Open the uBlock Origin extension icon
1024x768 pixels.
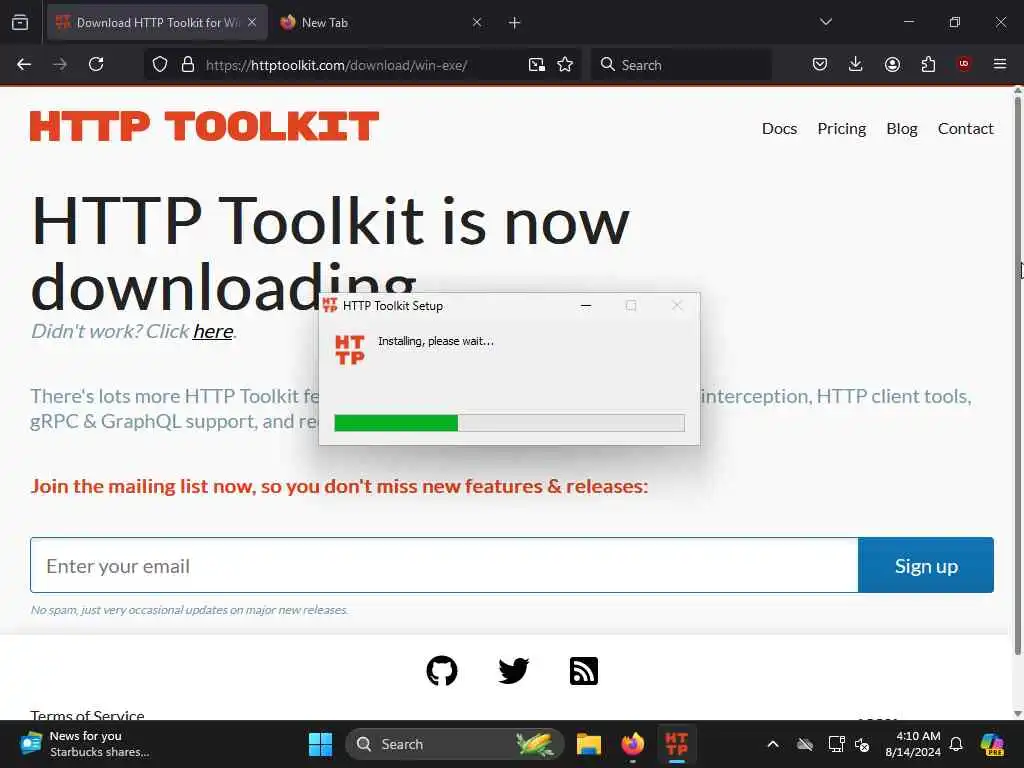pyautogui.click(x=964, y=64)
